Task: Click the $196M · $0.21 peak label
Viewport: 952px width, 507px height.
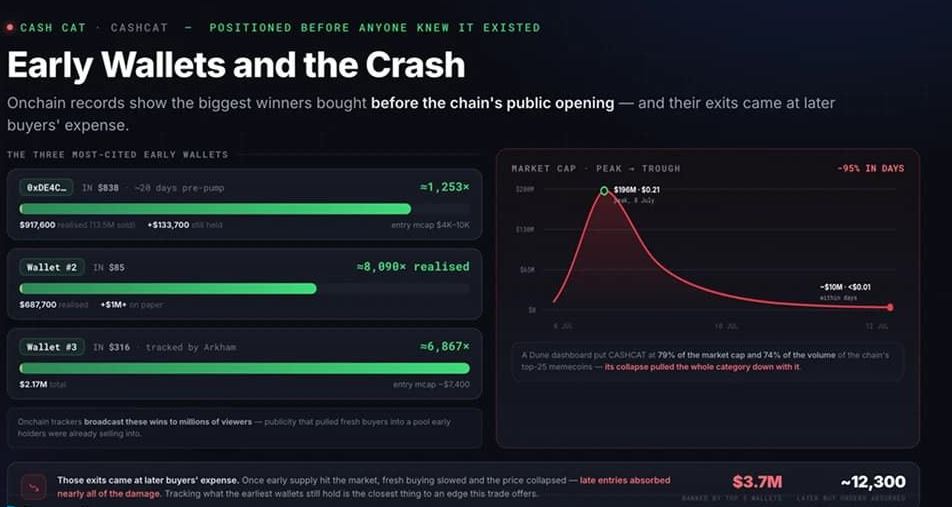Action: (x=636, y=190)
